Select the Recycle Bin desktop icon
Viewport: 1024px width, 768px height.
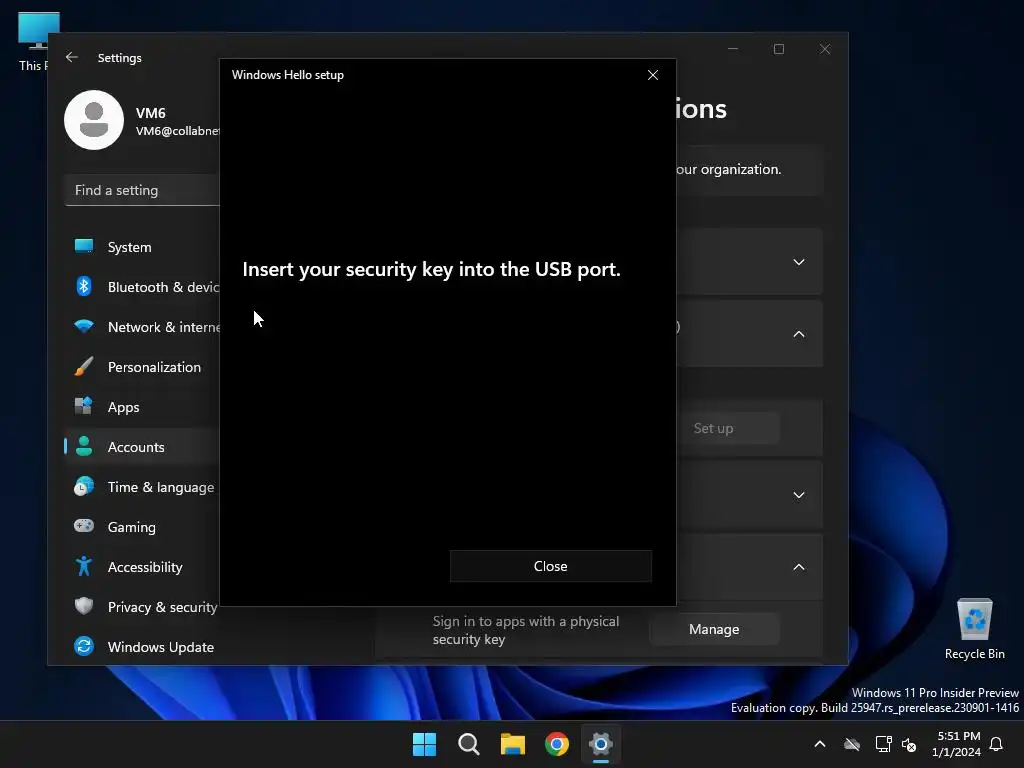pyautogui.click(x=974, y=629)
